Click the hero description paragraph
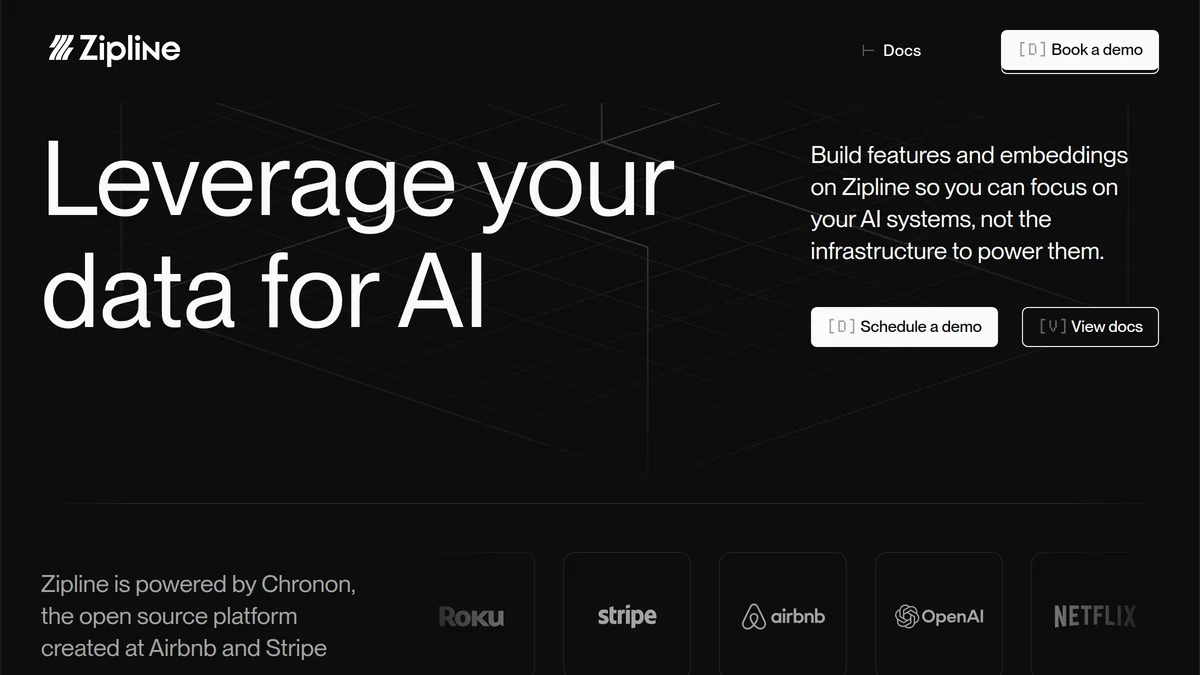 [968, 203]
